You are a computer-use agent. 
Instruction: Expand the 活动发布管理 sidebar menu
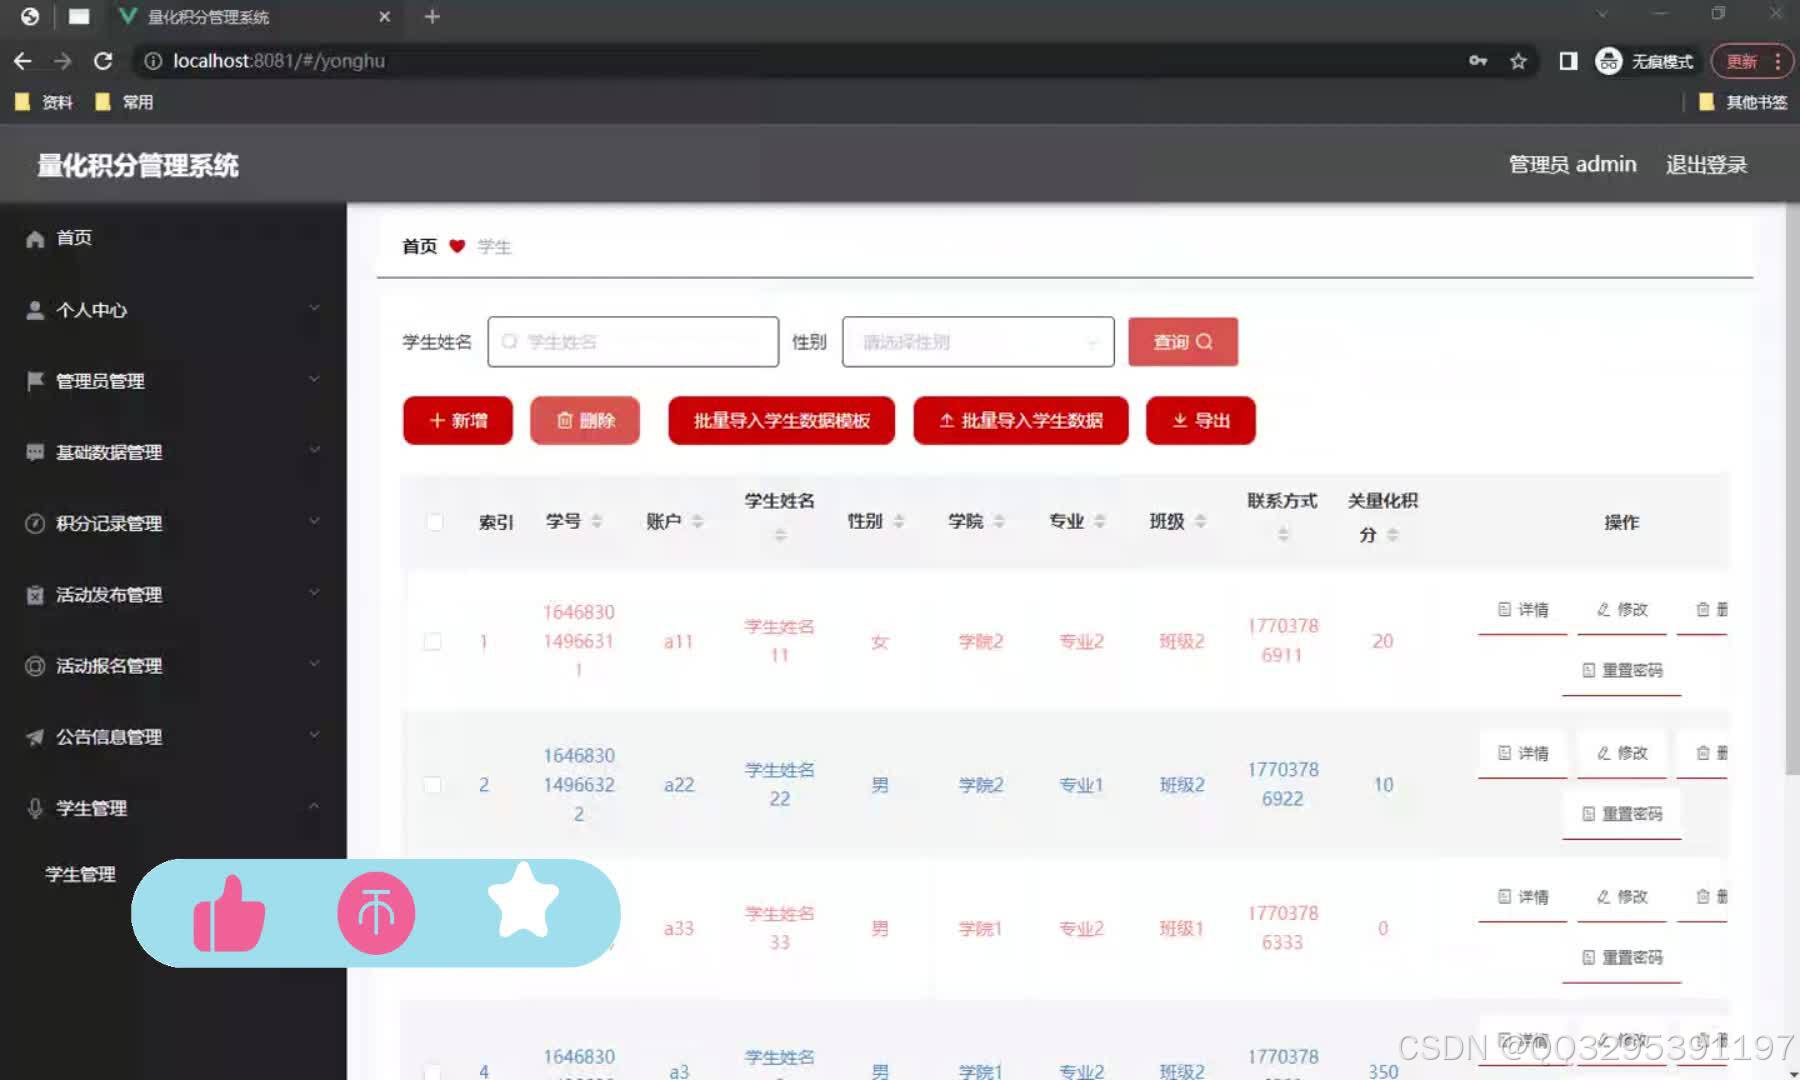click(314, 593)
